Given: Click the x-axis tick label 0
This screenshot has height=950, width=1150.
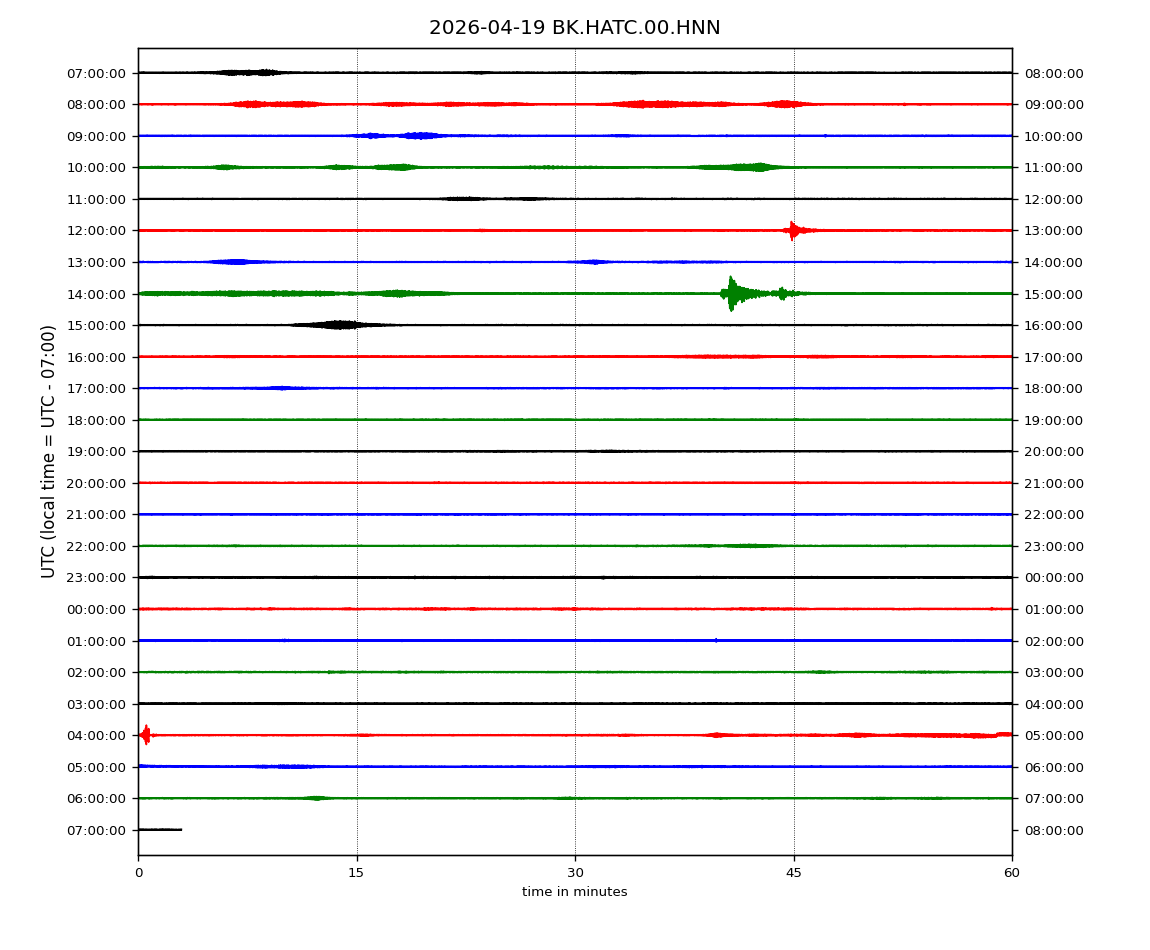Looking at the screenshot, I should (138, 873).
